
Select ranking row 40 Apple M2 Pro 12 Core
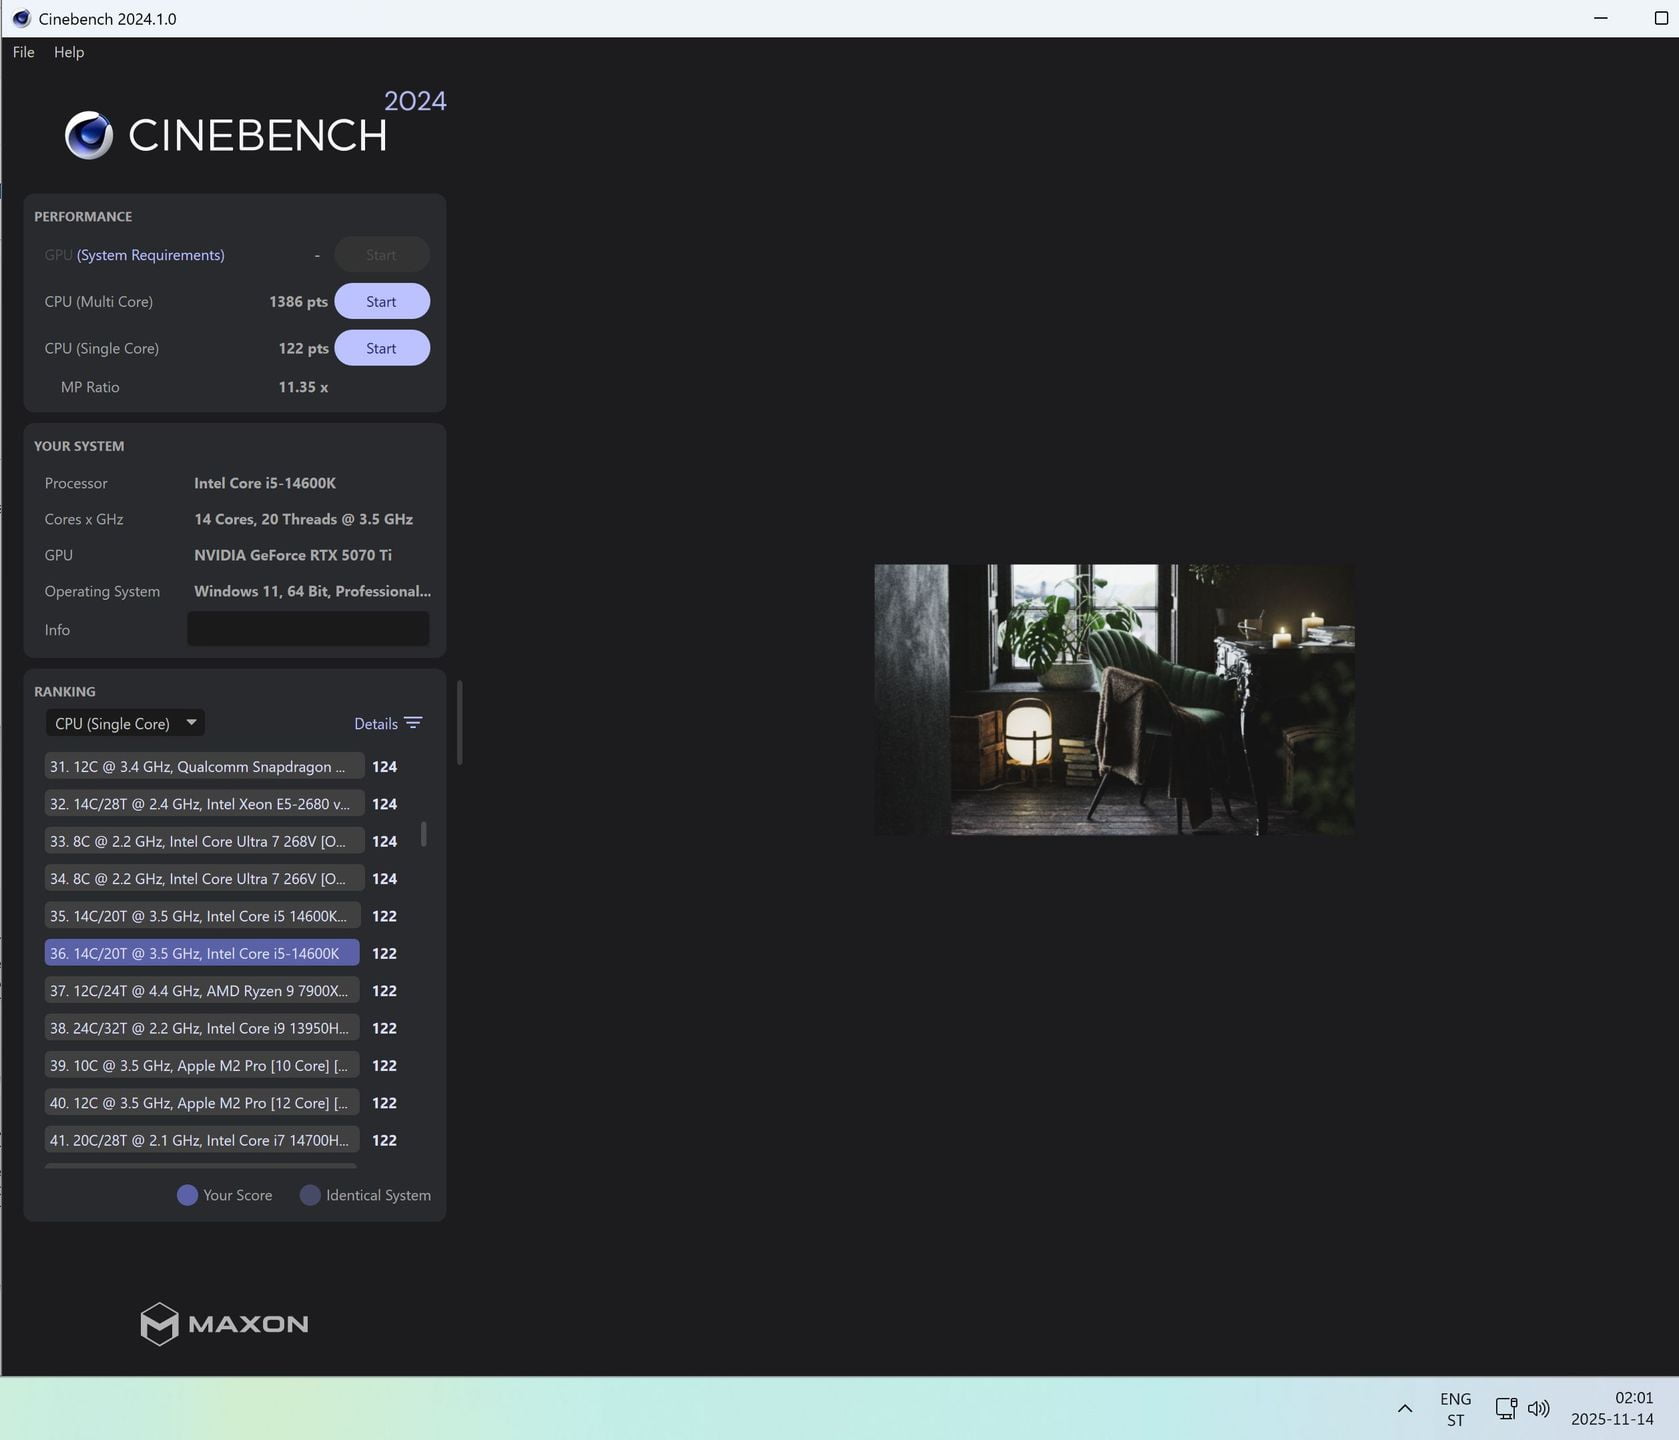tap(202, 1103)
